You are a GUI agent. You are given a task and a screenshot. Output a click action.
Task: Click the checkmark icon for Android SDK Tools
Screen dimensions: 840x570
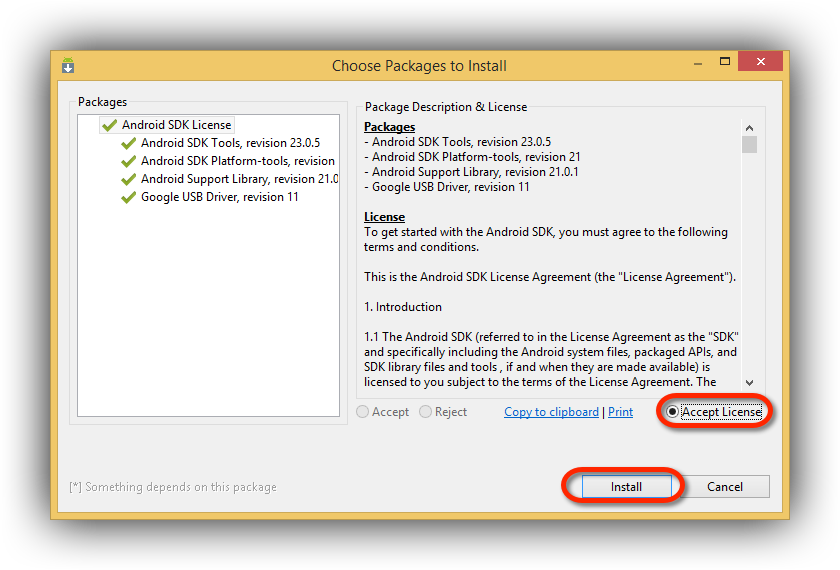coord(129,144)
